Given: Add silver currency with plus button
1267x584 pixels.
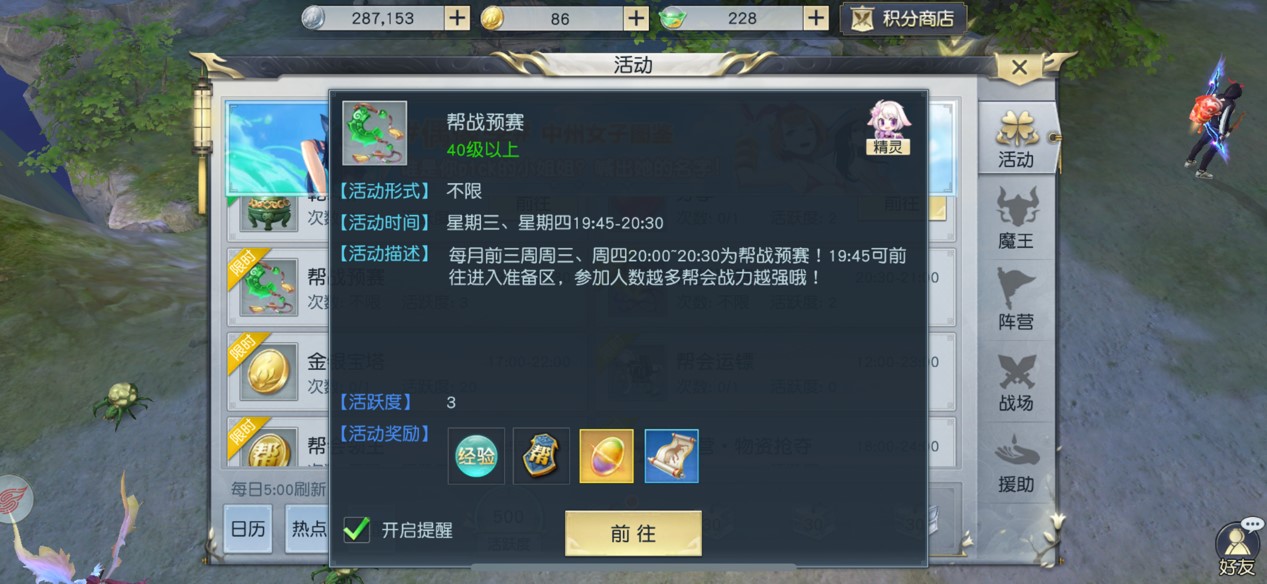Looking at the screenshot, I should pyautogui.click(x=456, y=18).
